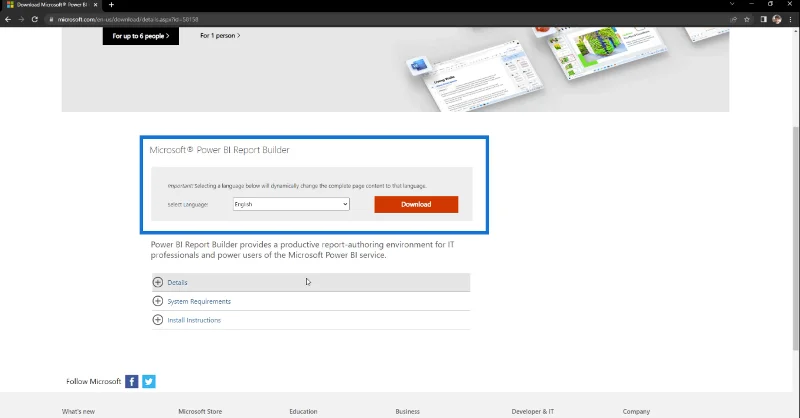Close the Download Microsoft Power BI tab
Screen dimensions: 800x418
95,5
